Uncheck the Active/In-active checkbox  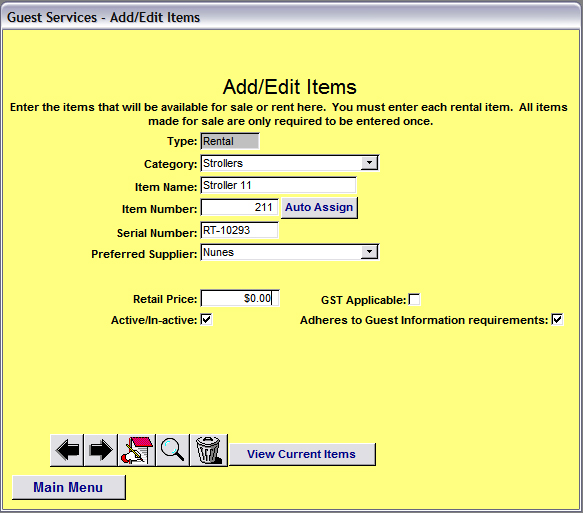(206, 319)
